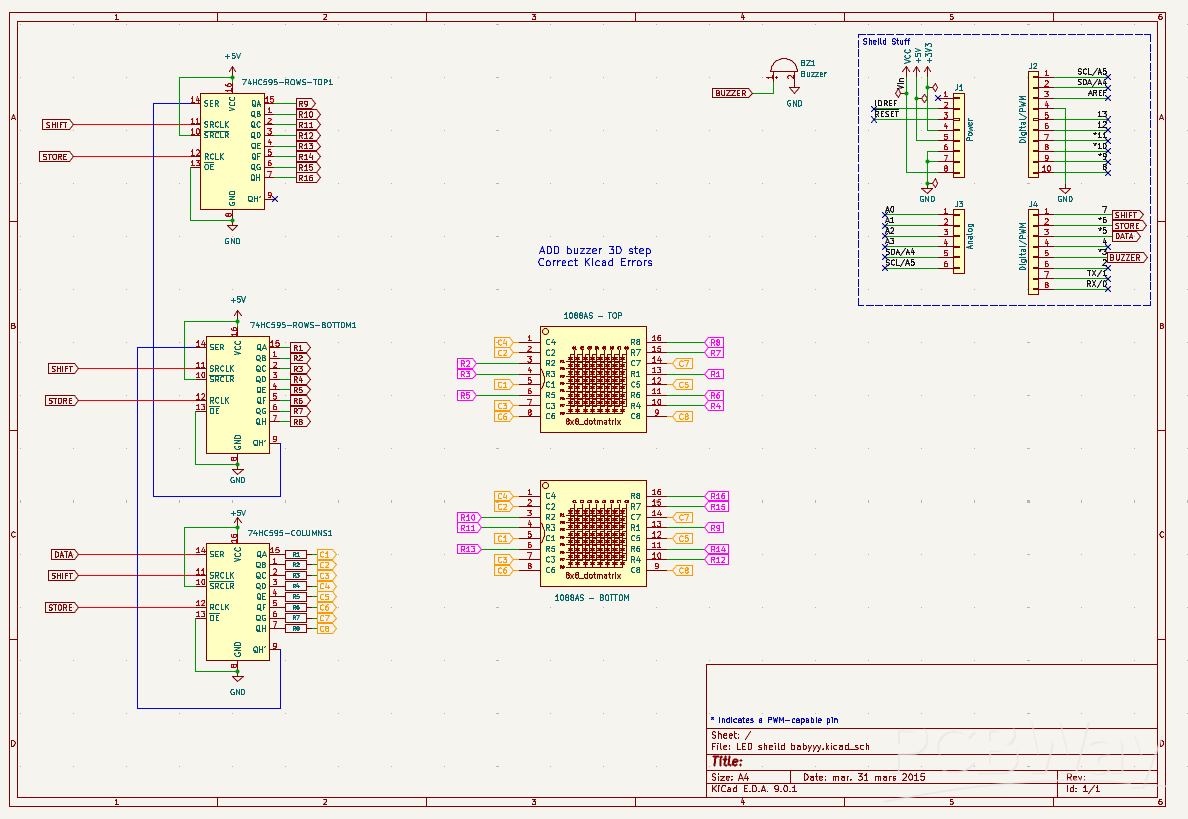Click the 1088AS - TOP dot matrix symbol

pyautogui.click(x=592, y=379)
